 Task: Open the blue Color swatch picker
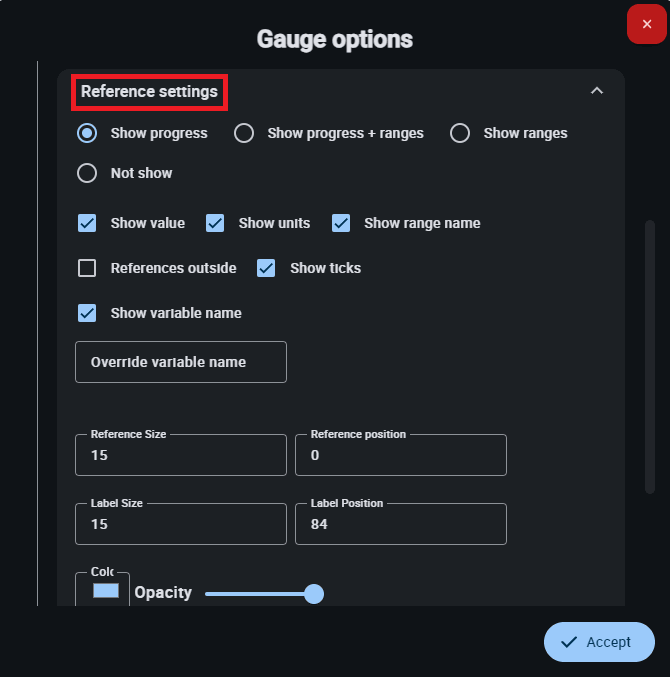105,591
